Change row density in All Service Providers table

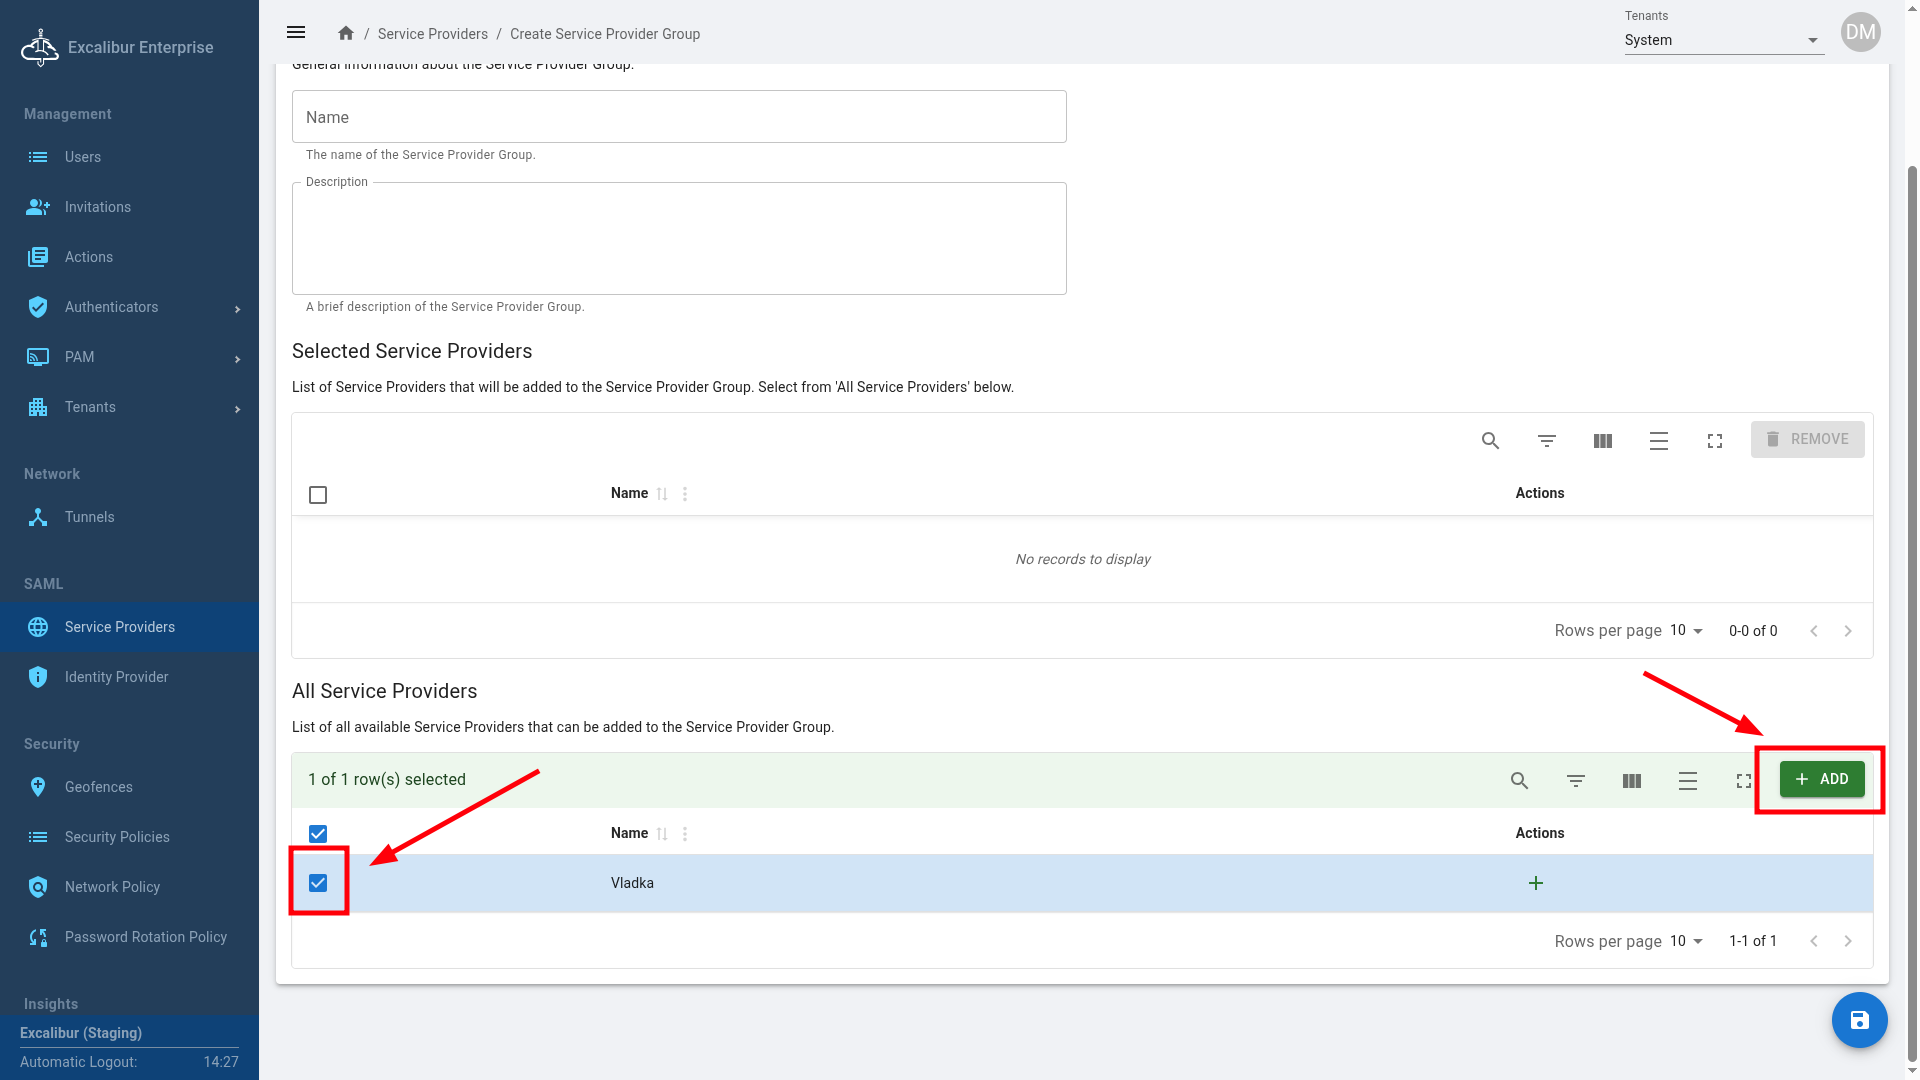click(x=1687, y=781)
